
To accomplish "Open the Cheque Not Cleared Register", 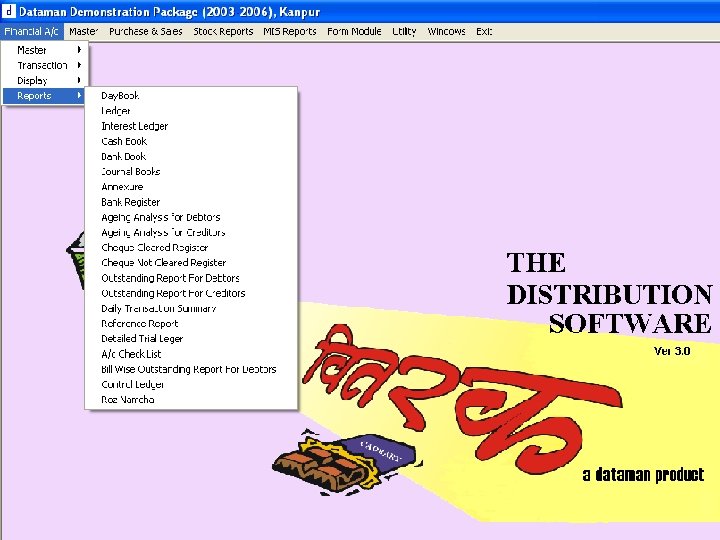I will tap(191, 262).
